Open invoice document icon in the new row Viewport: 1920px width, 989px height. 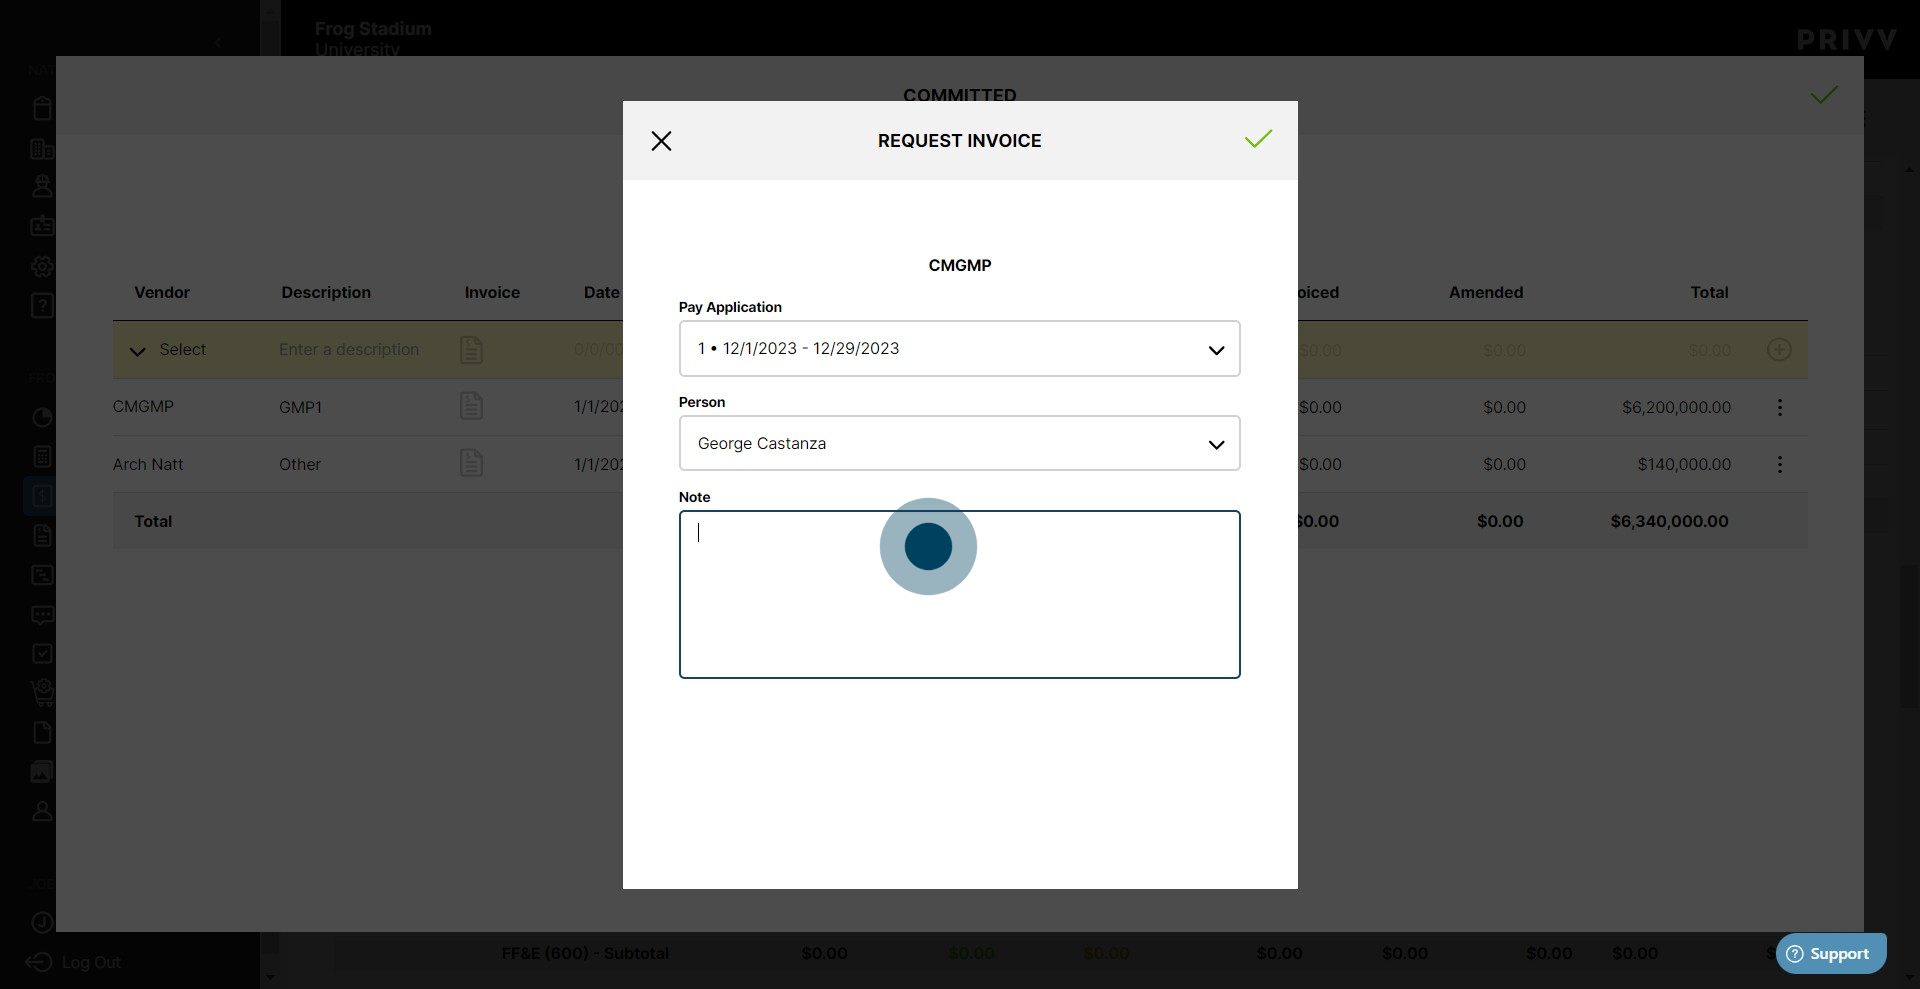coord(471,350)
